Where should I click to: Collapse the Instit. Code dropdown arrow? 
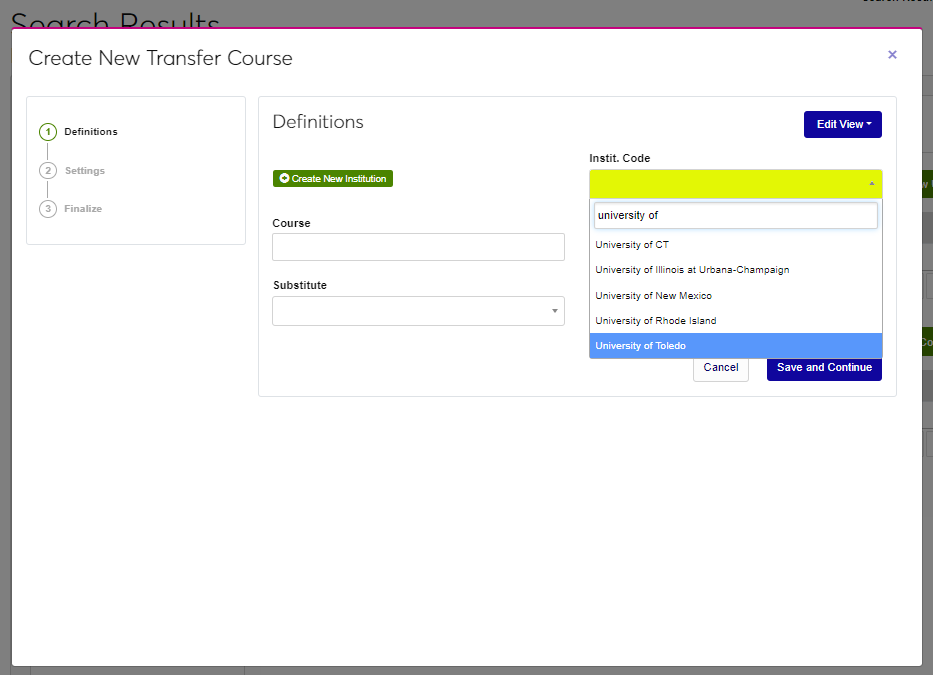[x=872, y=184]
